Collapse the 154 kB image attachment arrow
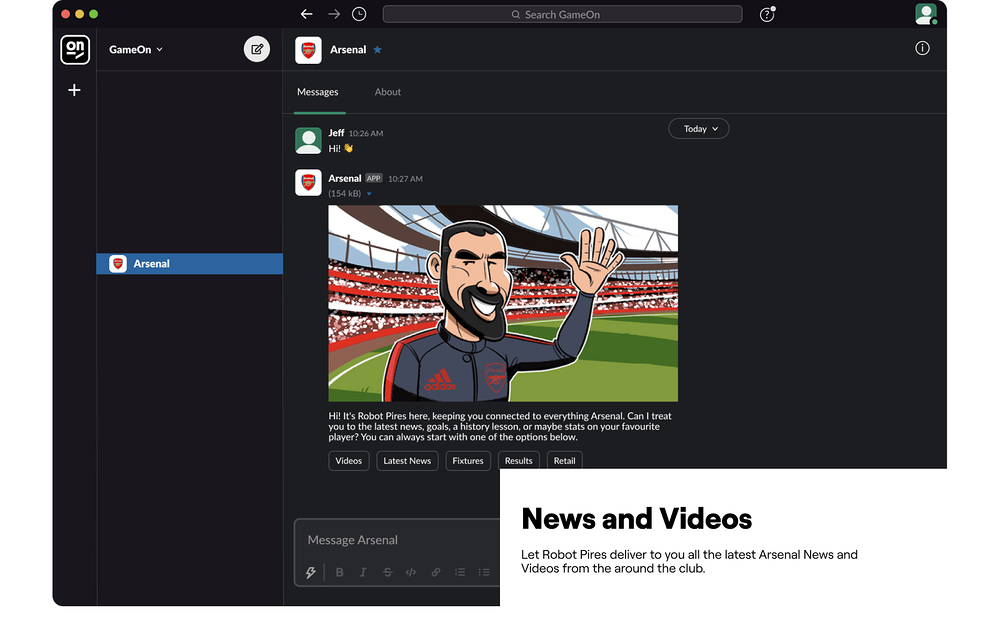This screenshot has width=1000, height=625. (369, 194)
